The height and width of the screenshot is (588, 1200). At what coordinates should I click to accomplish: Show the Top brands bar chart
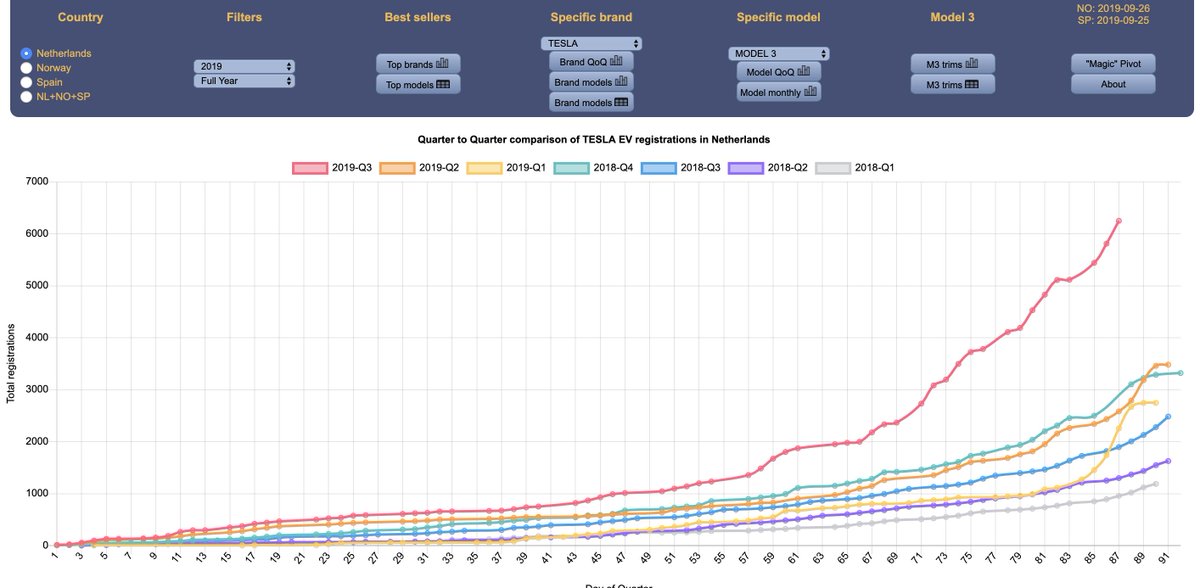click(x=418, y=64)
